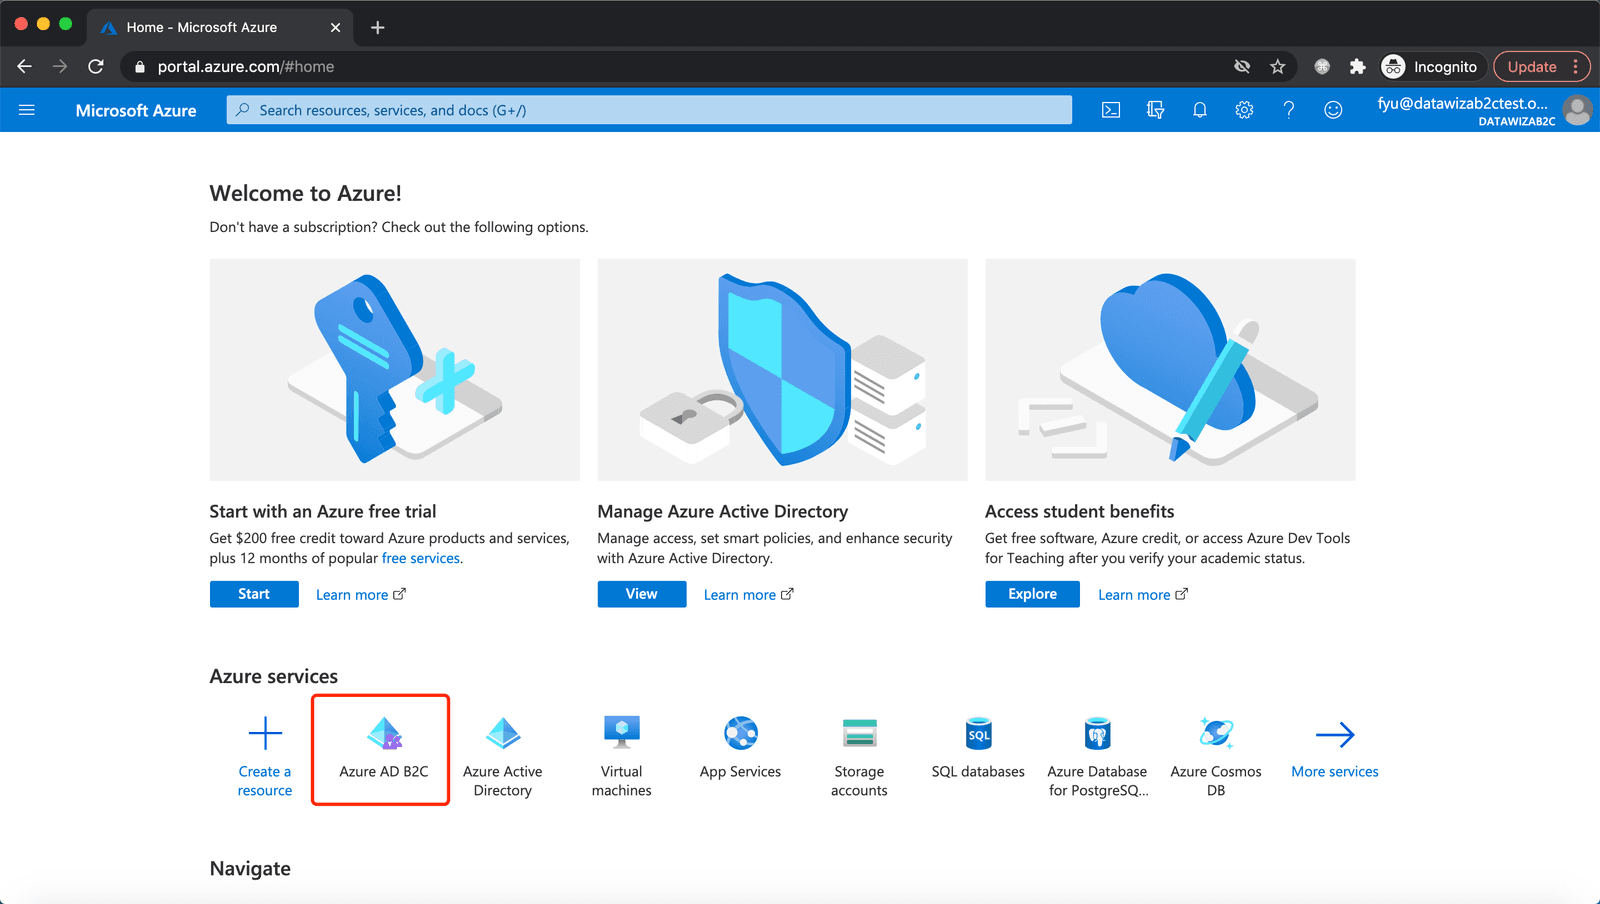Click the Update browser button
Viewport: 1600px width, 904px height.
(x=1532, y=67)
